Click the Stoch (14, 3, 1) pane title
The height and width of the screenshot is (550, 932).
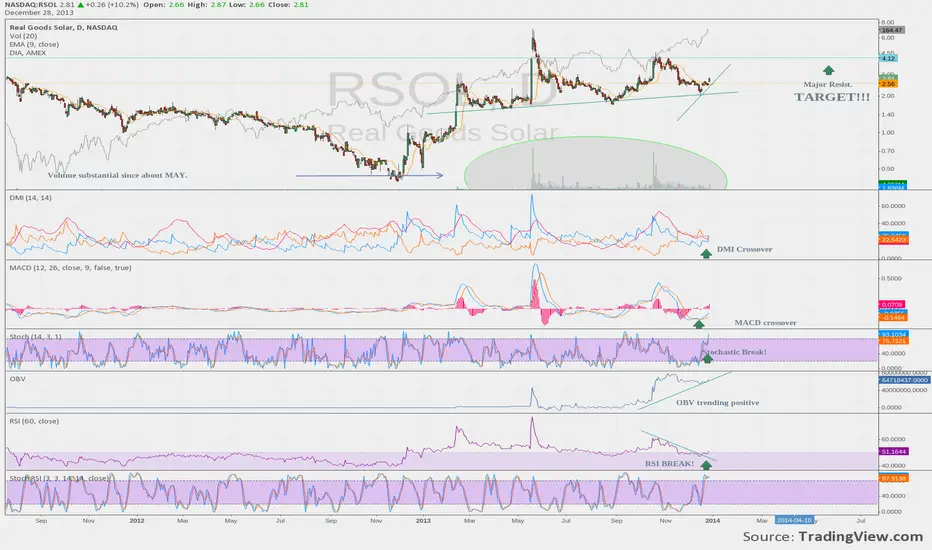point(36,337)
